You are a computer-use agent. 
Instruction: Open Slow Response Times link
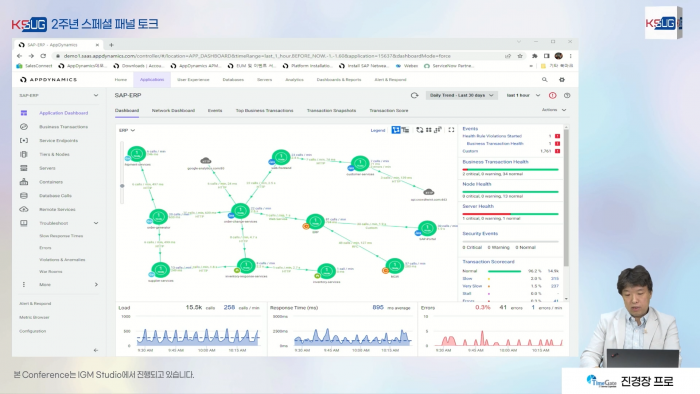click(x=61, y=236)
